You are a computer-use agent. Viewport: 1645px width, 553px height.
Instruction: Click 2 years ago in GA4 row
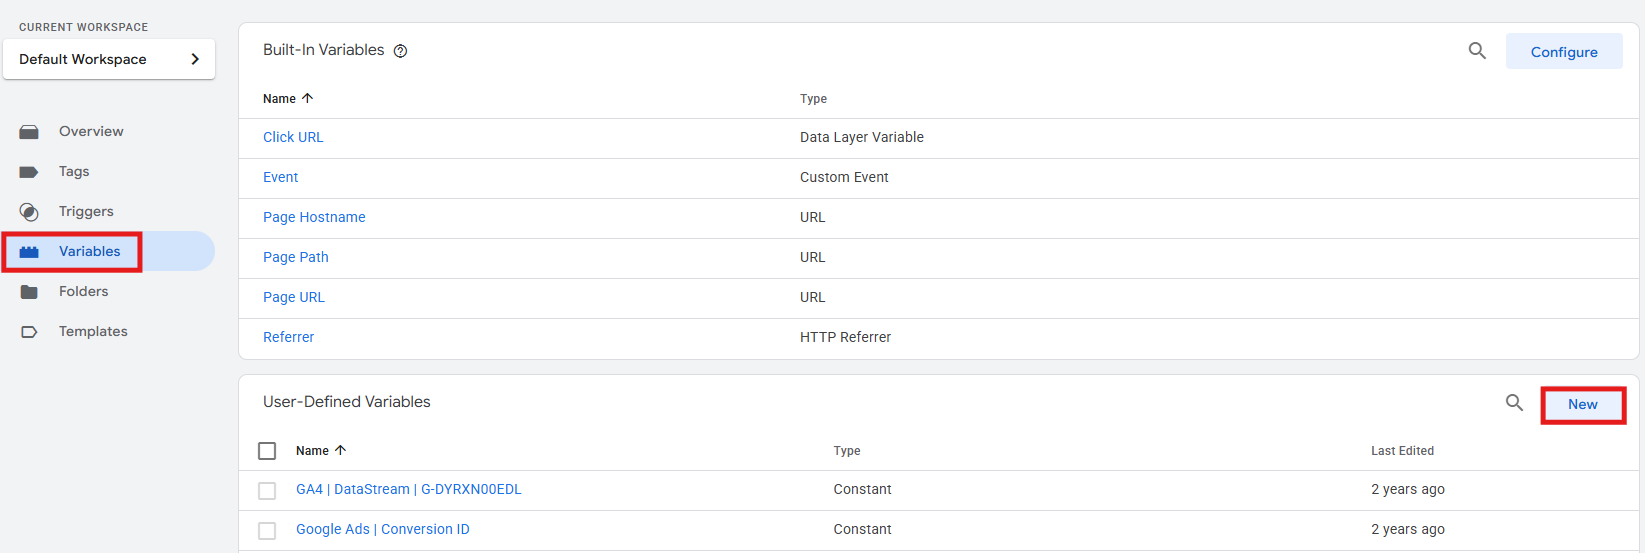tap(1407, 489)
